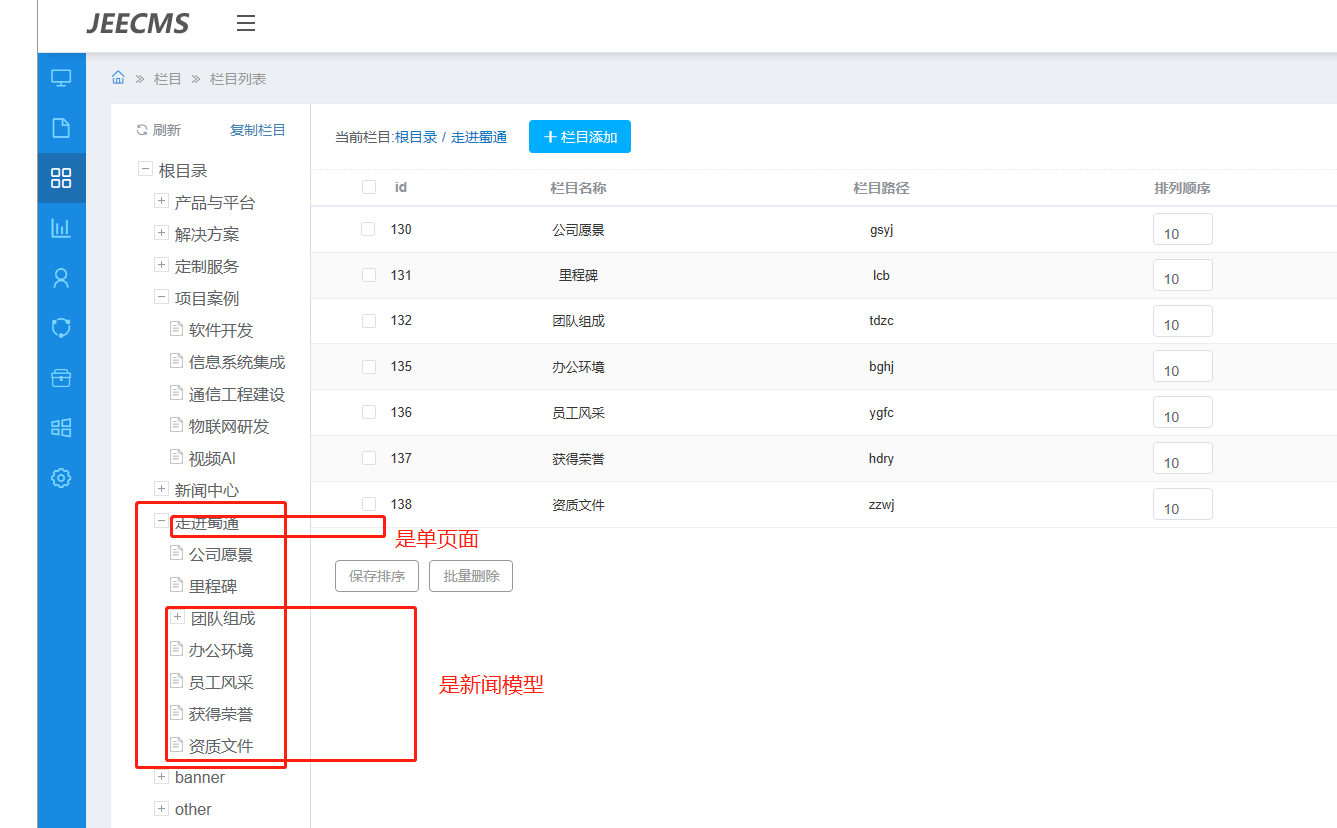Check the box for row id 138
The width and height of the screenshot is (1337, 828).
point(369,504)
